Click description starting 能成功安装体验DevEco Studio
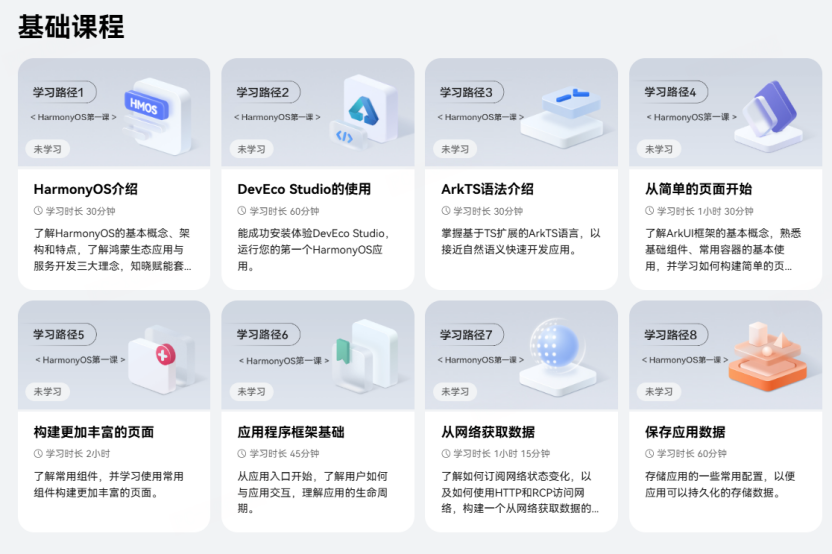 click(x=313, y=249)
